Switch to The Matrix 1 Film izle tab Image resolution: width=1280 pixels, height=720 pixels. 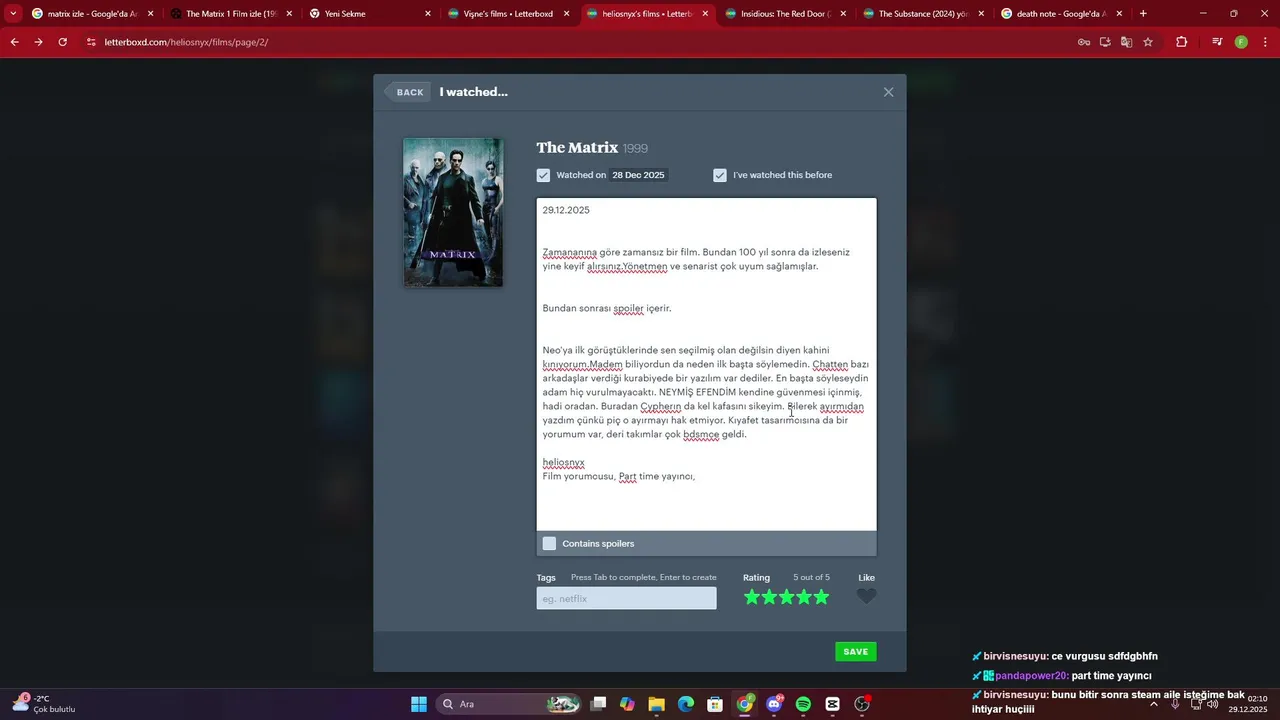click(x=230, y=14)
